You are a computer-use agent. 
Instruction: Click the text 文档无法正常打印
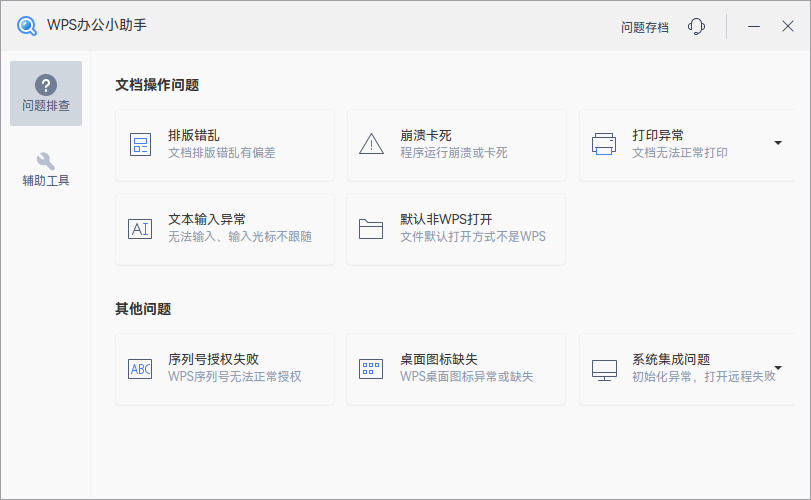[x=680, y=153]
